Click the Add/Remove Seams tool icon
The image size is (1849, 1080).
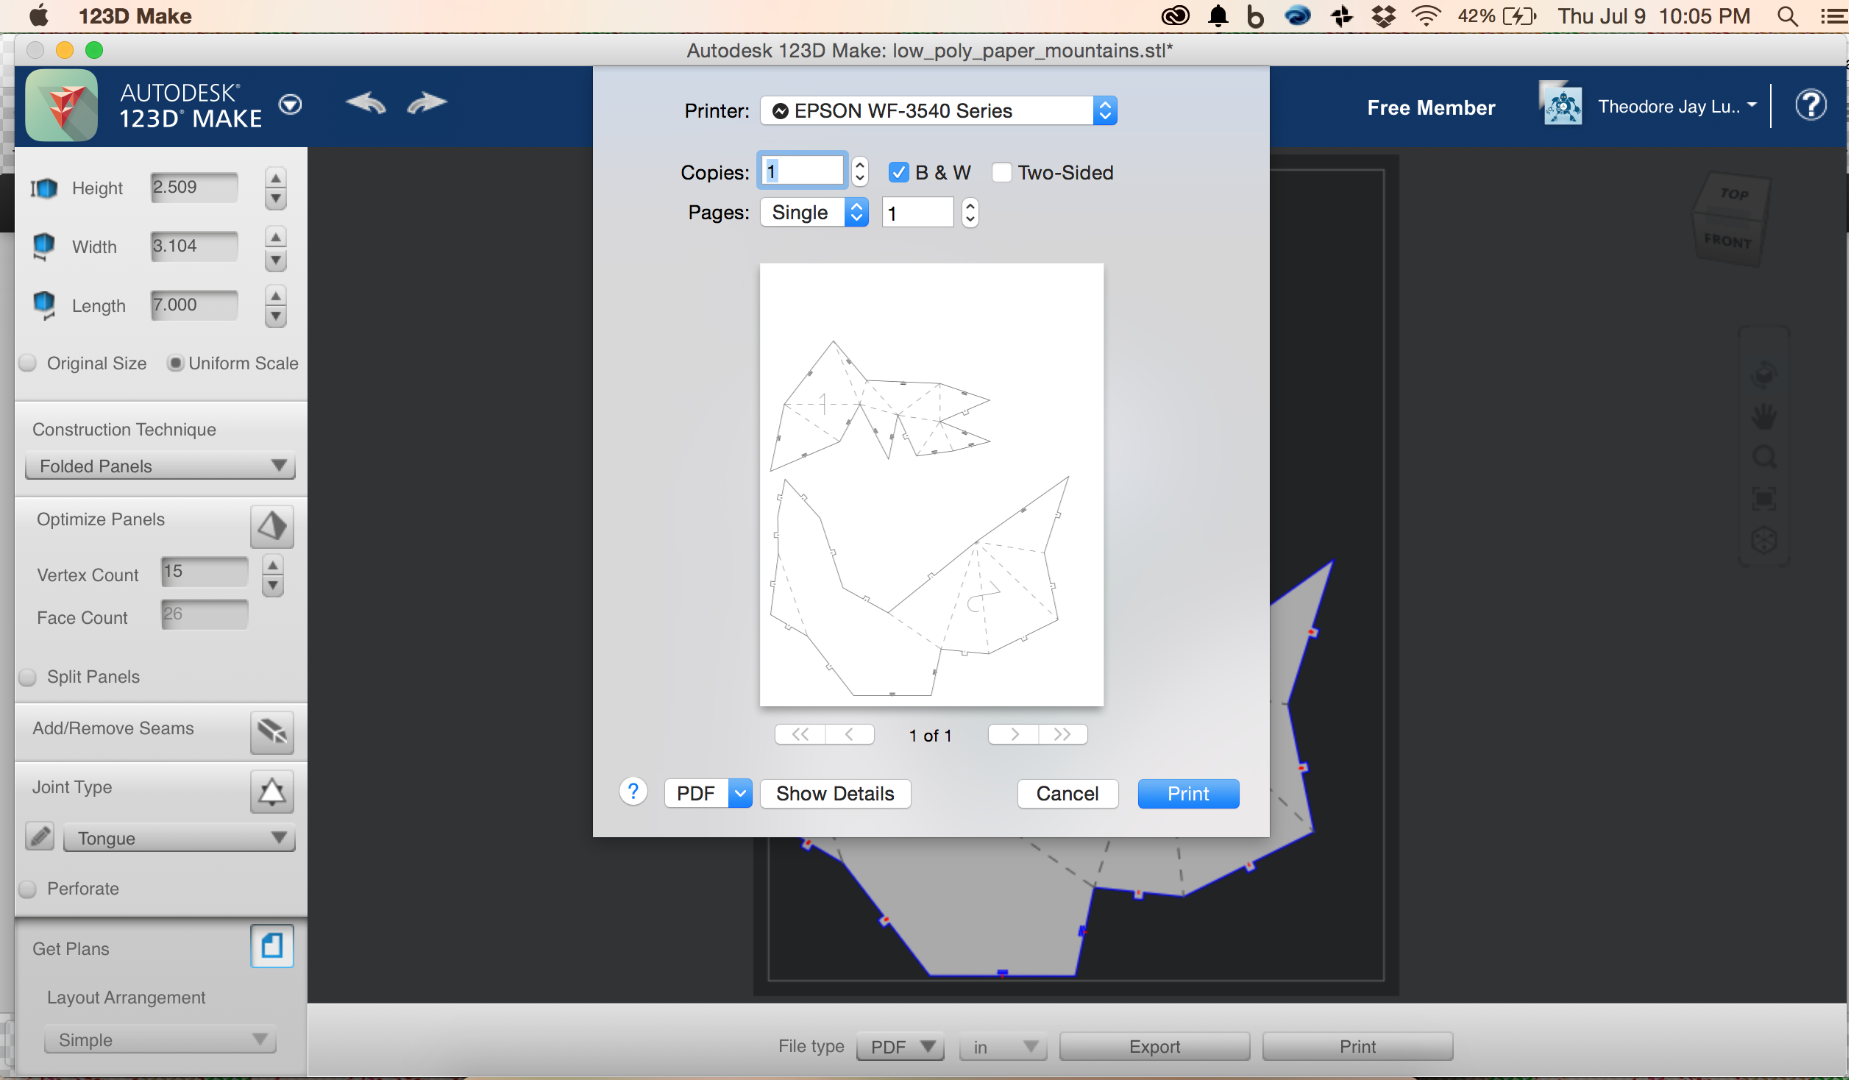(272, 732)
